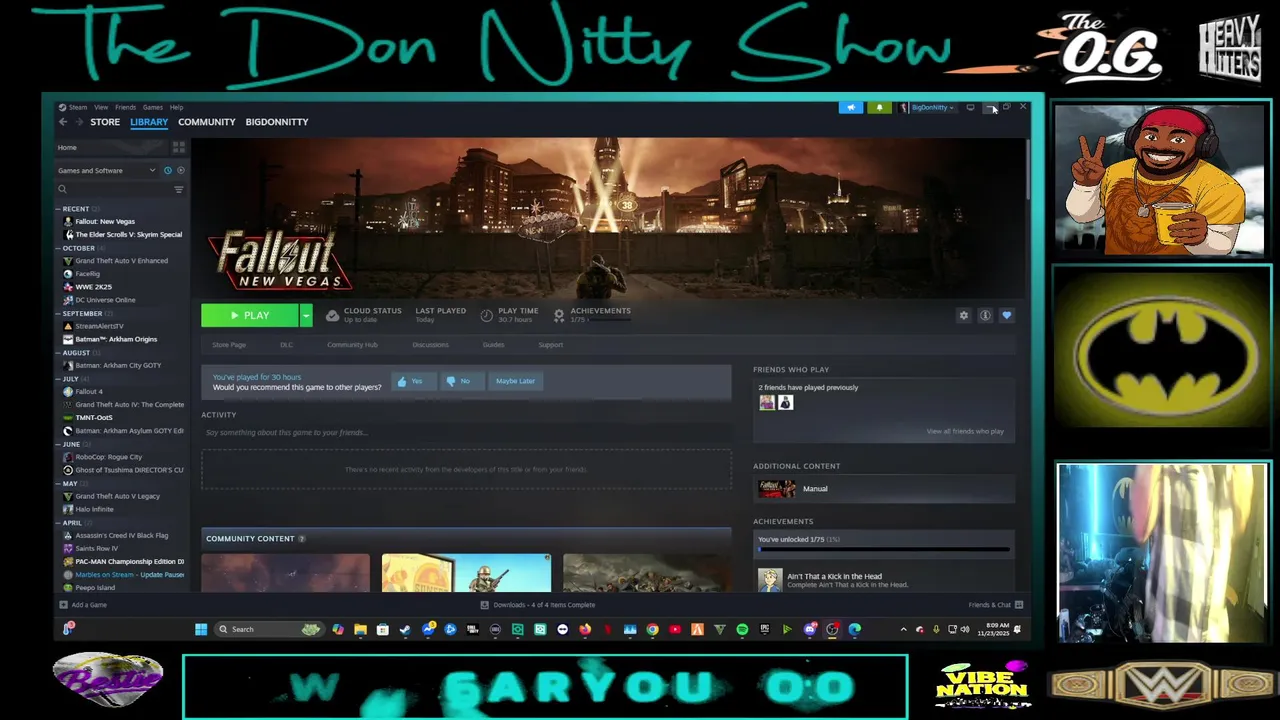Click the Maybe Later button
Screen dimensions: 1280x720
click(515, 381)
